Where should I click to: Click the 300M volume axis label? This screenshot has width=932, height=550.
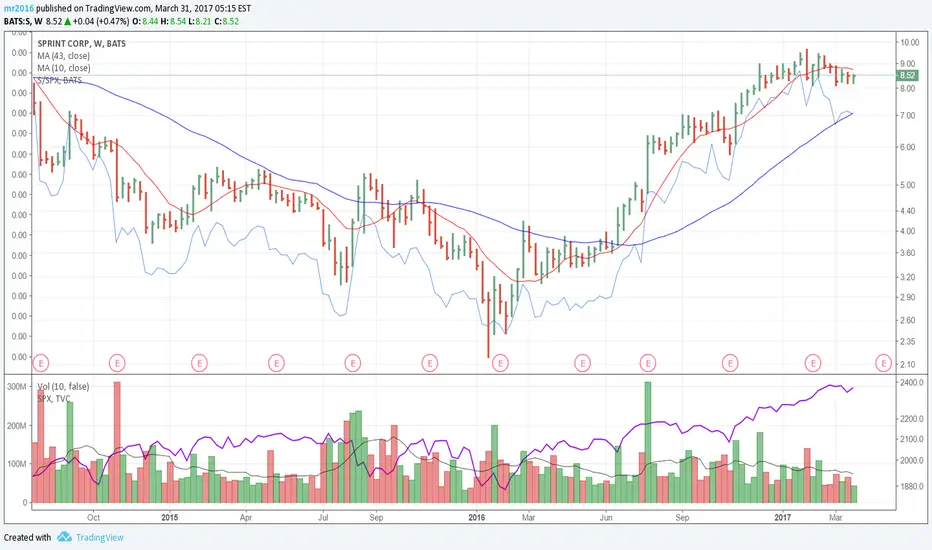coord(17,386)
